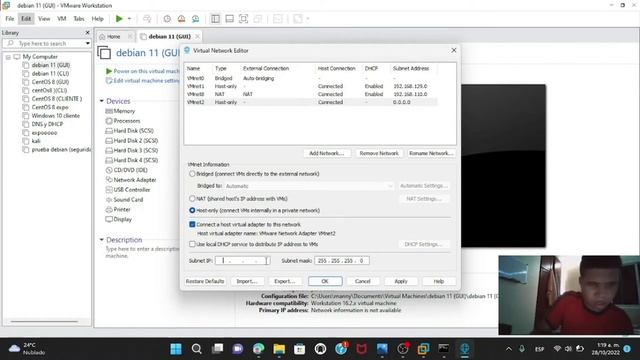
Task: Click the Restore Defaults button
Action: click(205, 281)
